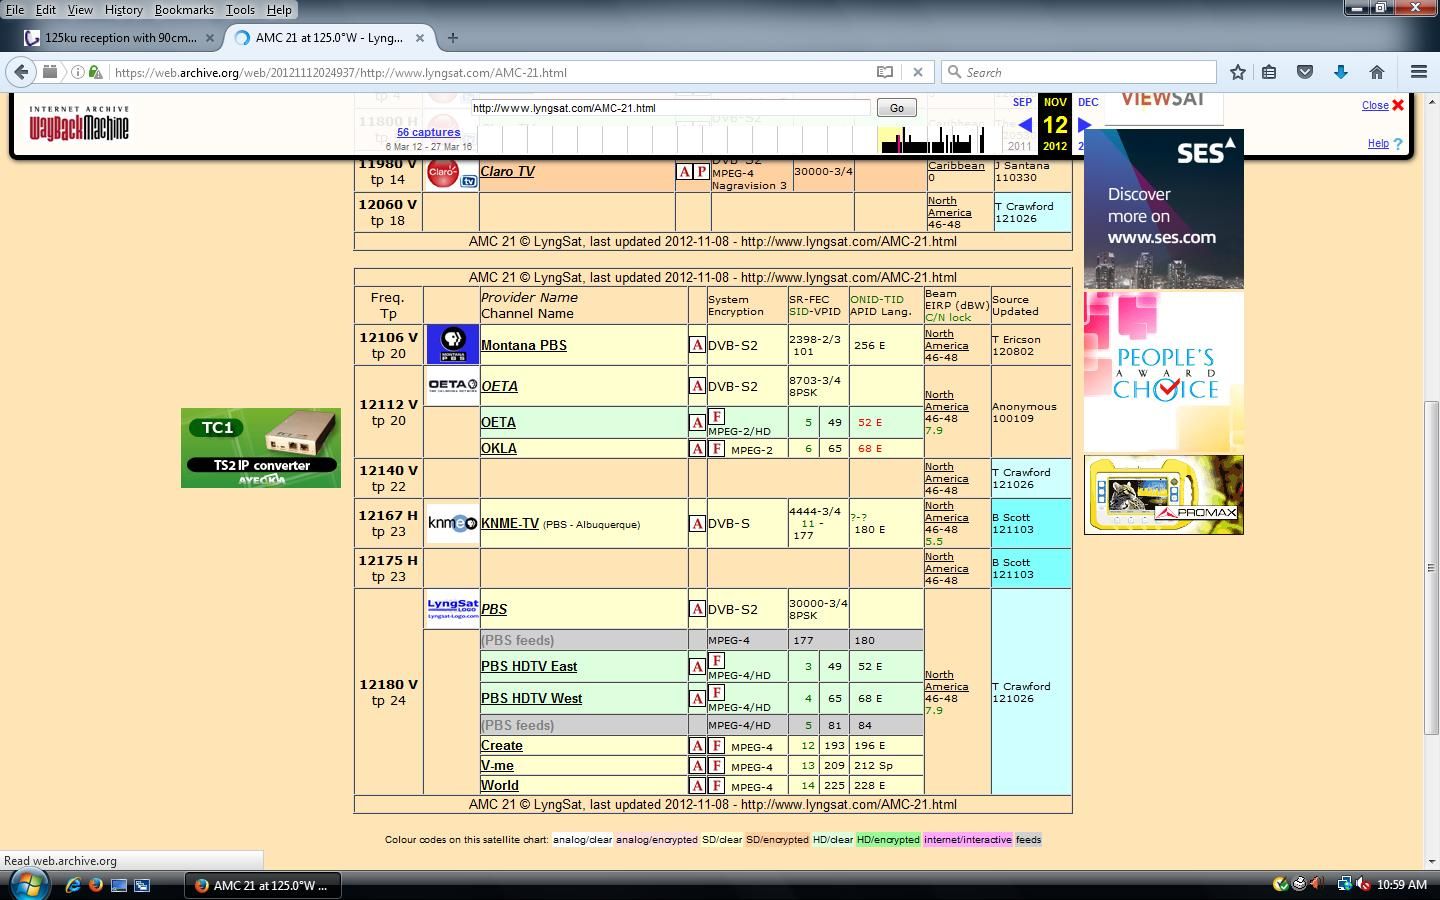The image size is (1440, 900).
Task: Open the Create channel link
Action: [x=502, y=746]
